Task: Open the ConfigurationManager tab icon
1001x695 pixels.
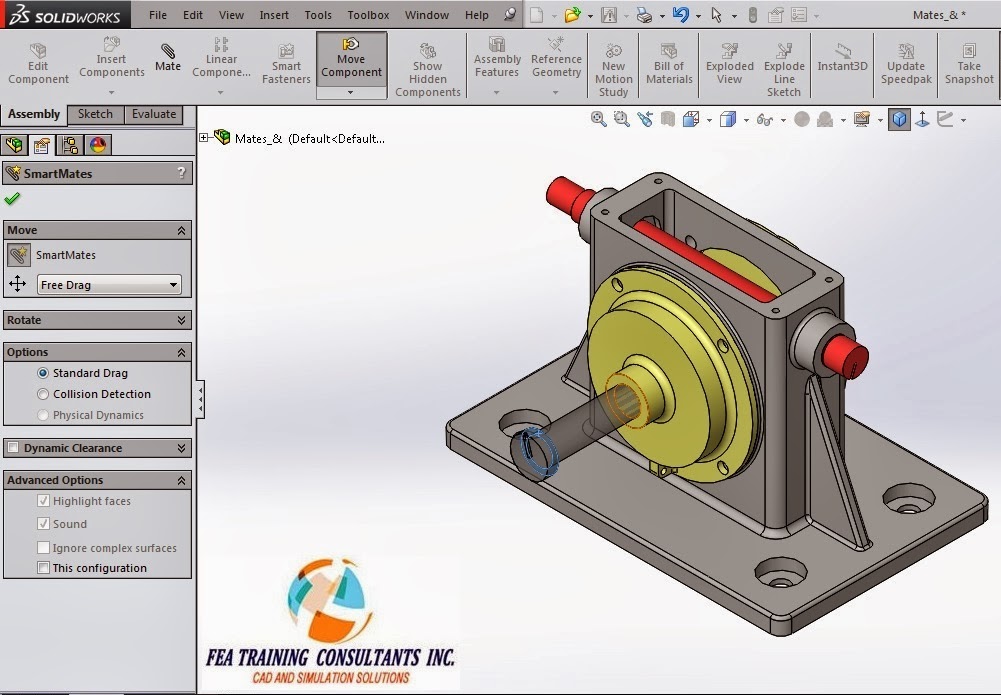Action: pyautogui.click(x=70, y=145)
